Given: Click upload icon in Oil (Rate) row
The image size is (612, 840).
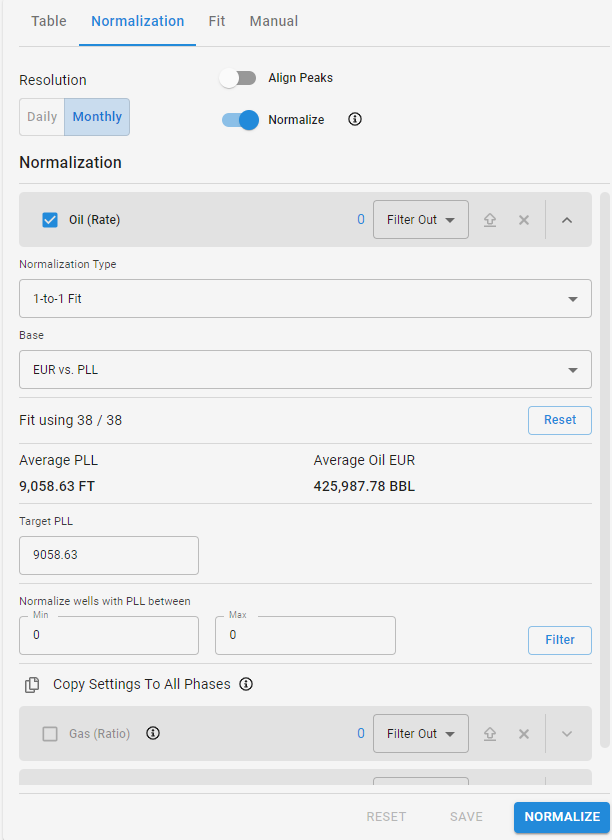Looking at the screenshot, I should point(490,220).
